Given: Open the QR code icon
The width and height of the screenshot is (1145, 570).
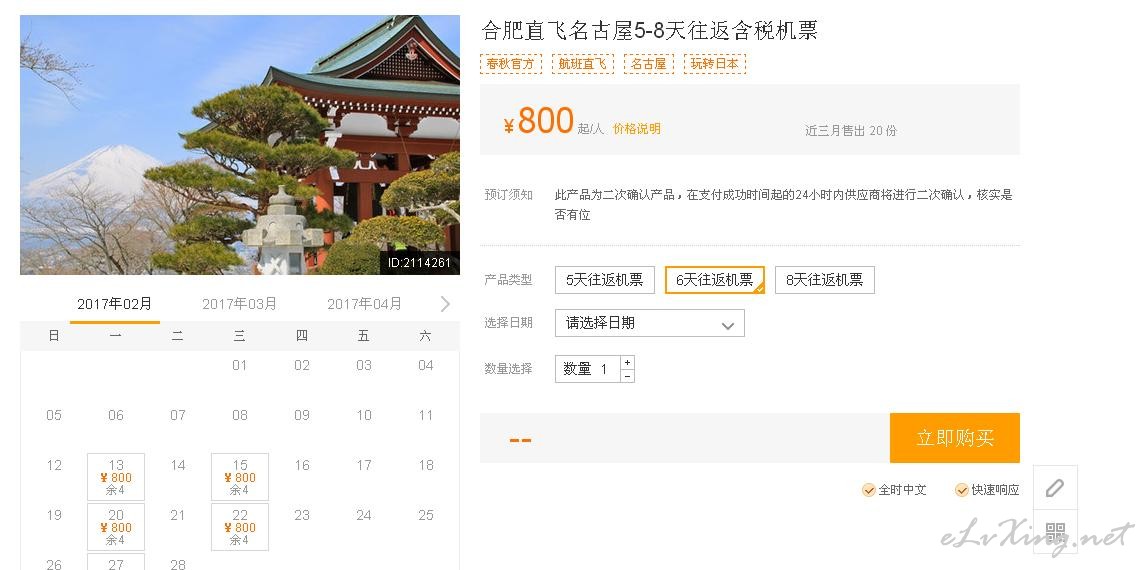Looking at the screenshot, I should coord(1054,532).
